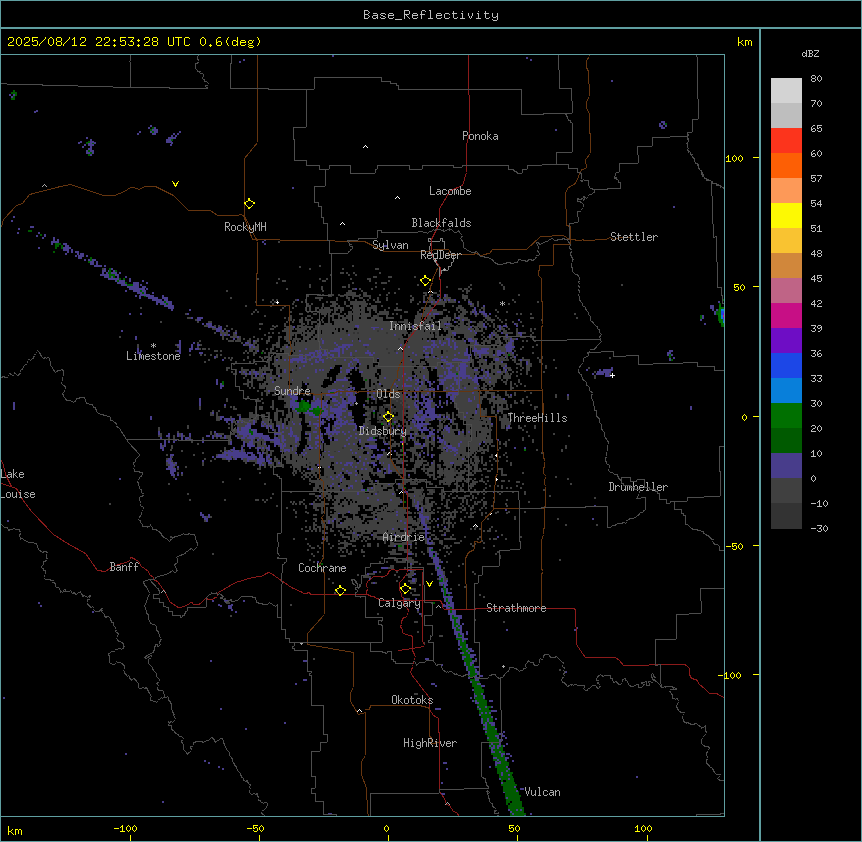This screenshot has width=862, height=842.
Task: Click the yellow diamond marker above Calgary label
Action: click(x=405, y=589)
